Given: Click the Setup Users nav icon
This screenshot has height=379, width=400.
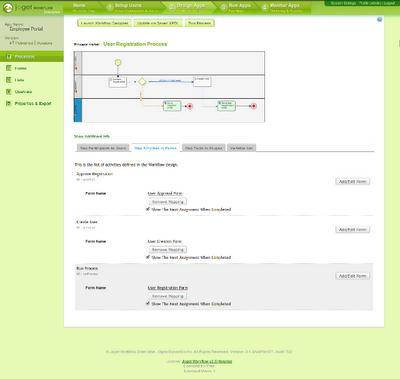Looking at the screenshot, I should pyautogui.click(x=110, y=7).
